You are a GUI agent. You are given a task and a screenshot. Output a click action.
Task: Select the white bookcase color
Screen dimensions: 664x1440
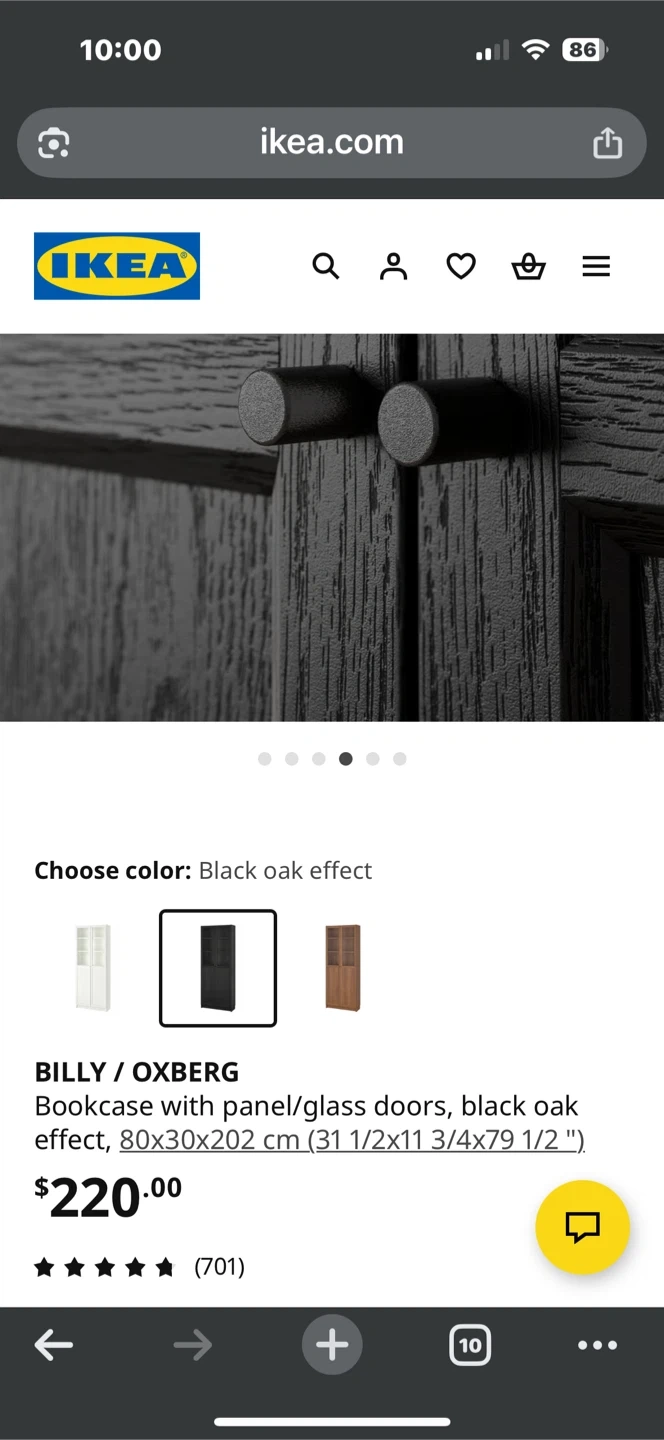click(93, 968)
